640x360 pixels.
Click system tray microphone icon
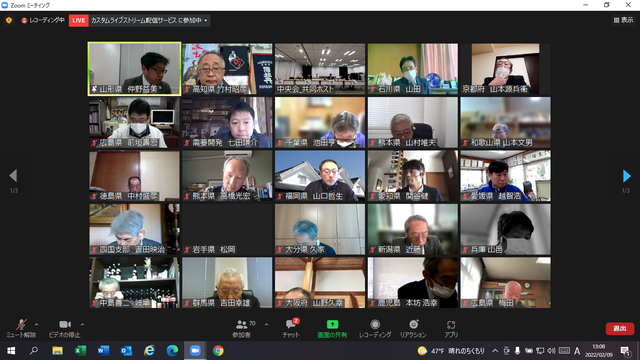coord(517,351)
